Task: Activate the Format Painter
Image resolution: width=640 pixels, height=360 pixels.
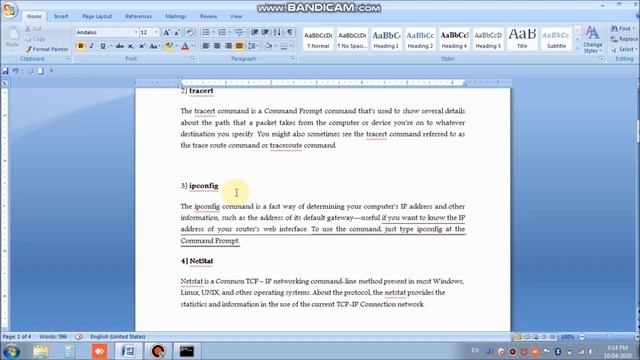Action: 47,49
